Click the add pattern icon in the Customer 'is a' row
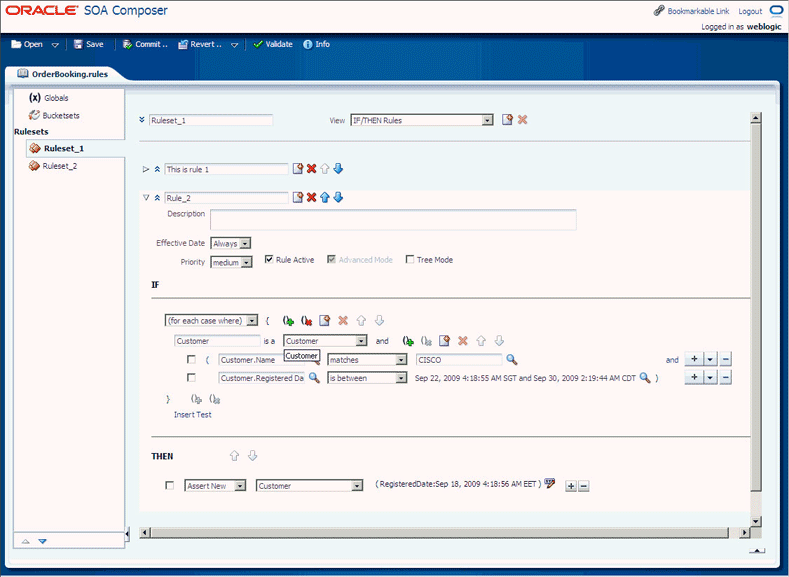 (x=408, y=341)
